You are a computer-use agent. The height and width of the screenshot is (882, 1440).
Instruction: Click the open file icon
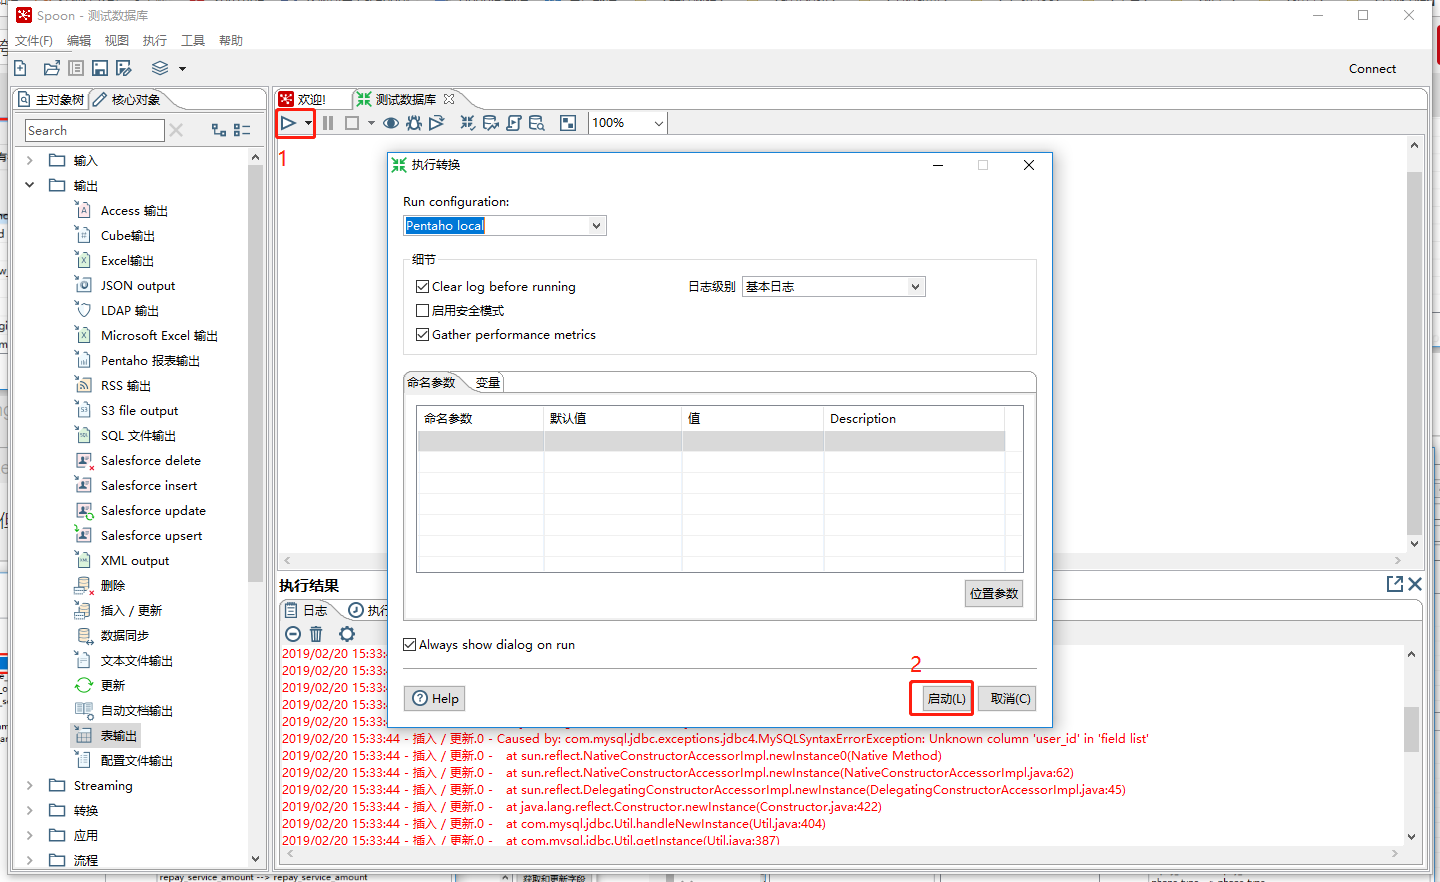(52, 68)
